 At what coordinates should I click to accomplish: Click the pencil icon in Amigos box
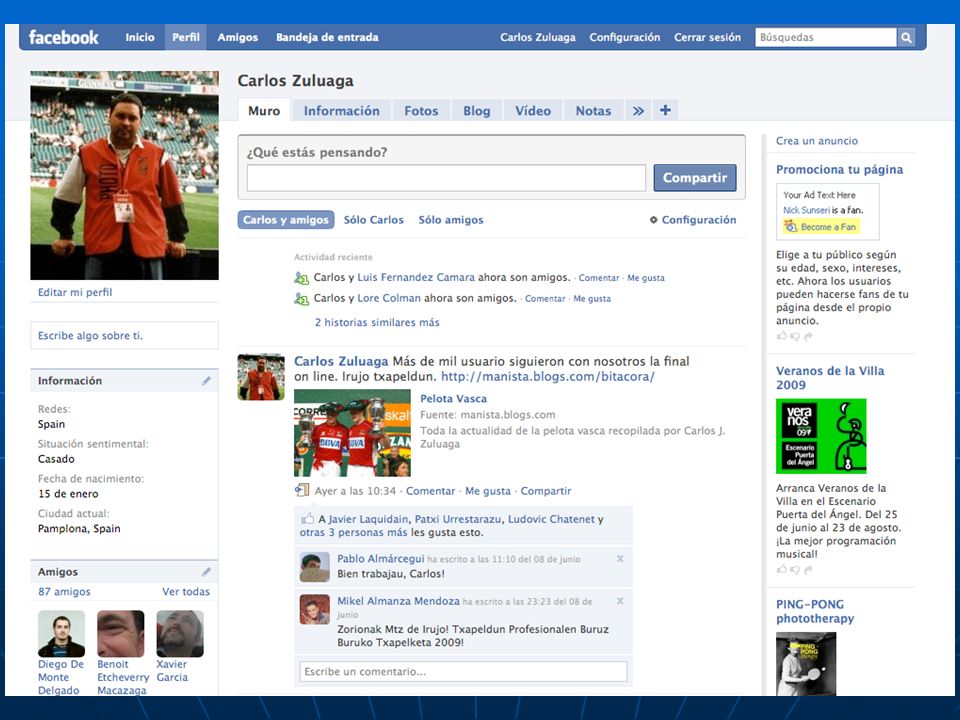[206, 572]
